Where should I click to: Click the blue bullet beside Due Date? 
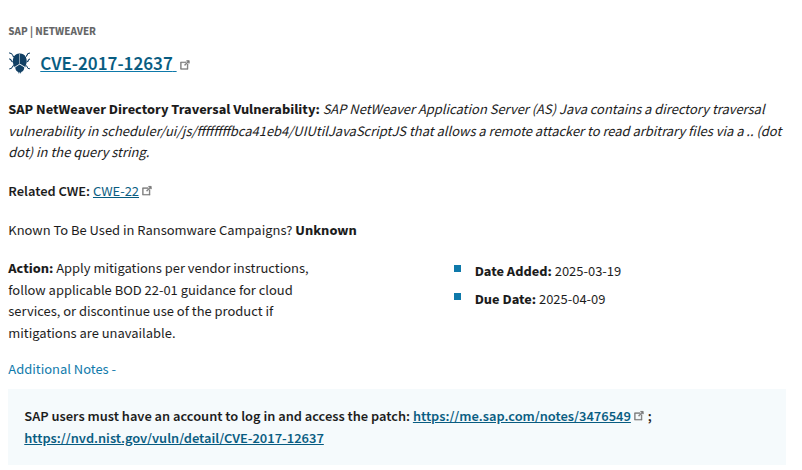(458, 297)
